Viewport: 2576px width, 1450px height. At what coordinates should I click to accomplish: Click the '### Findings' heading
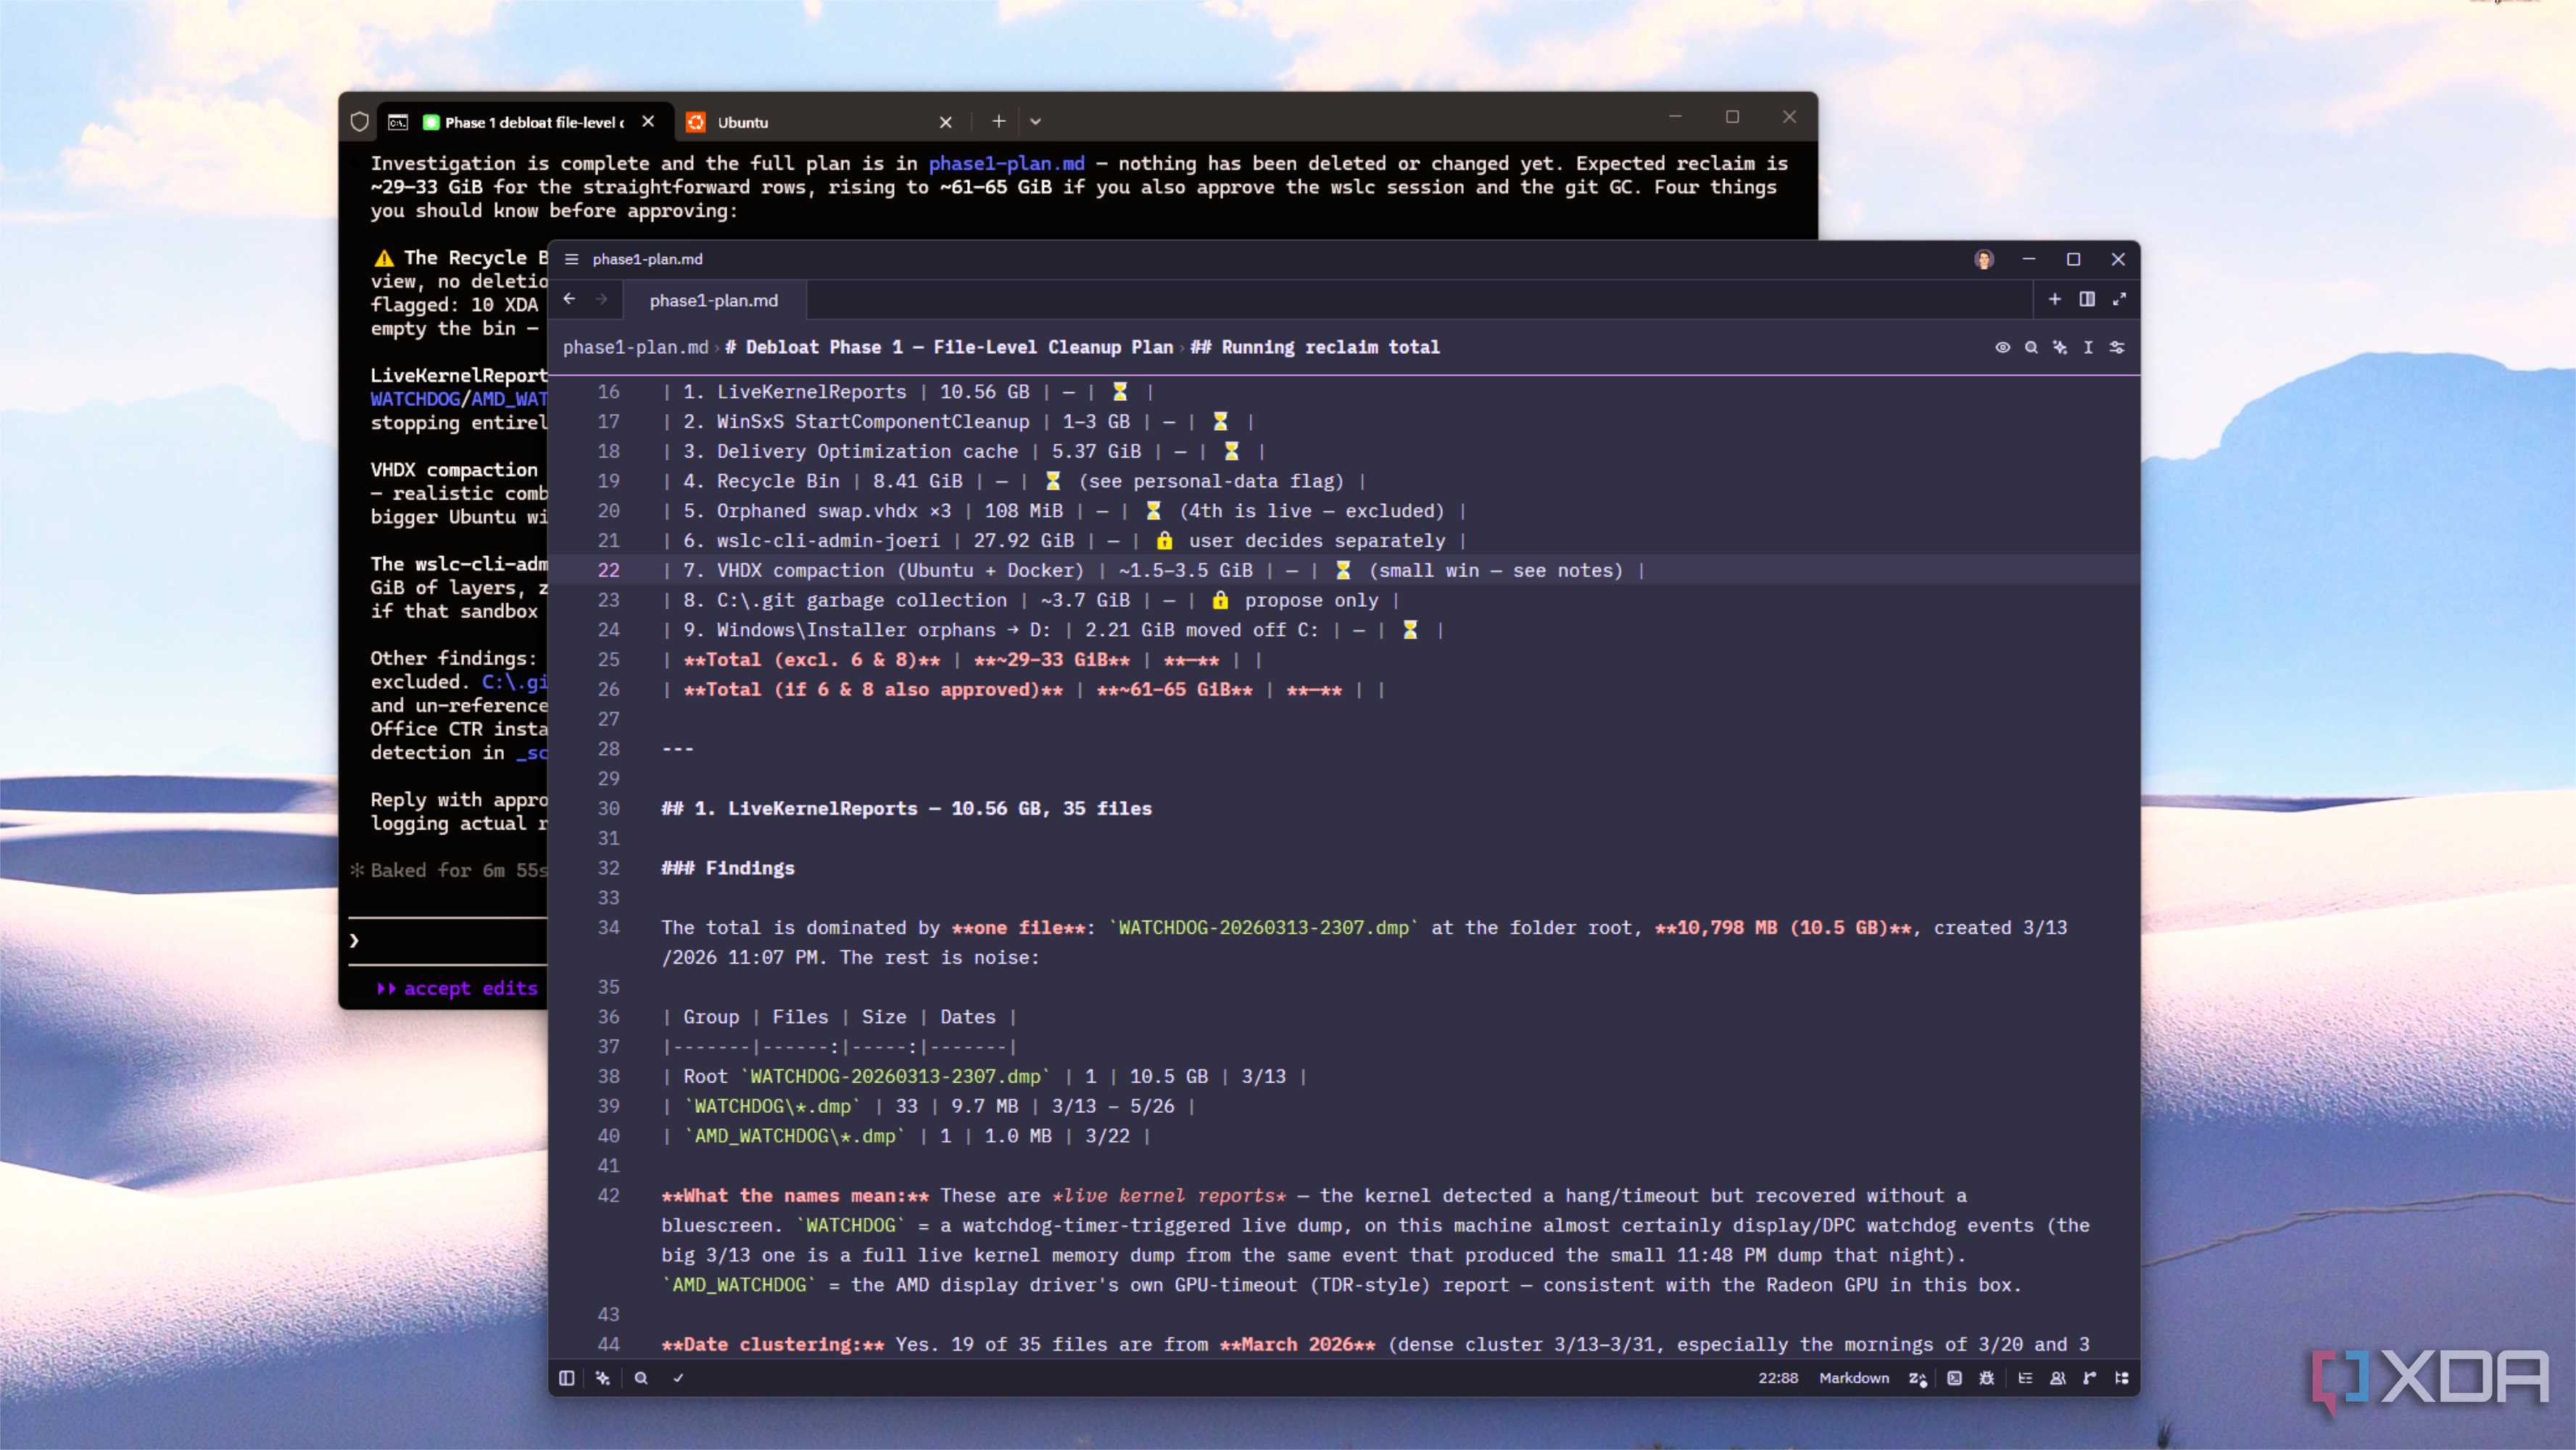coord(728,868)
